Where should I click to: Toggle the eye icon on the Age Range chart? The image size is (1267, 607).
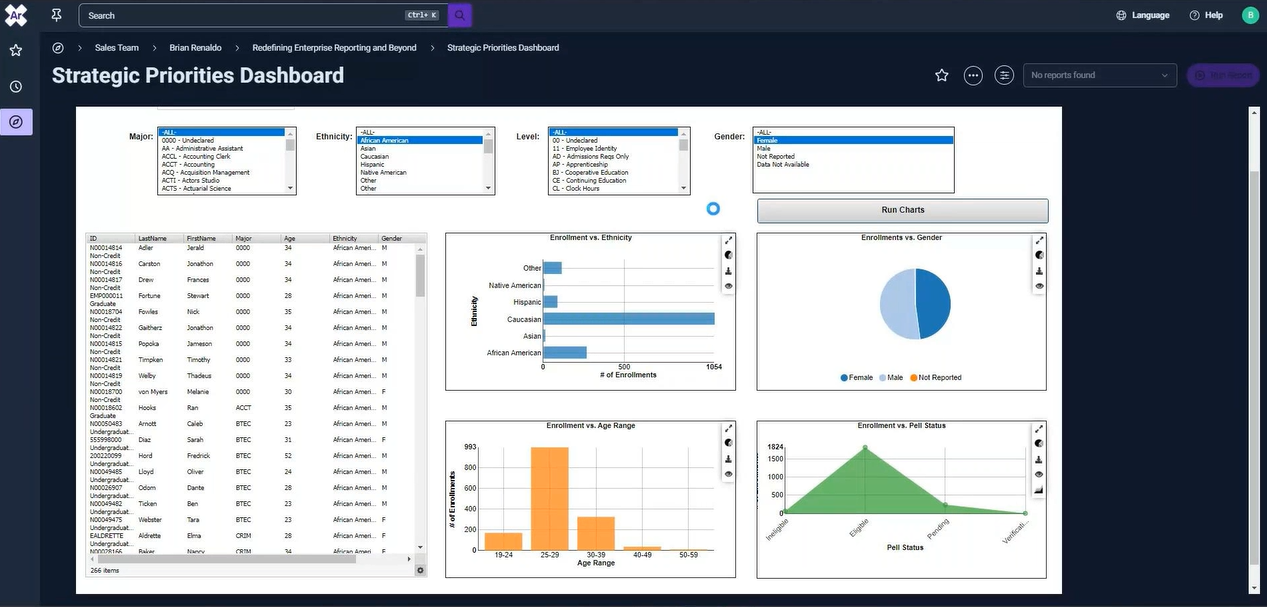tap(727, 473)
